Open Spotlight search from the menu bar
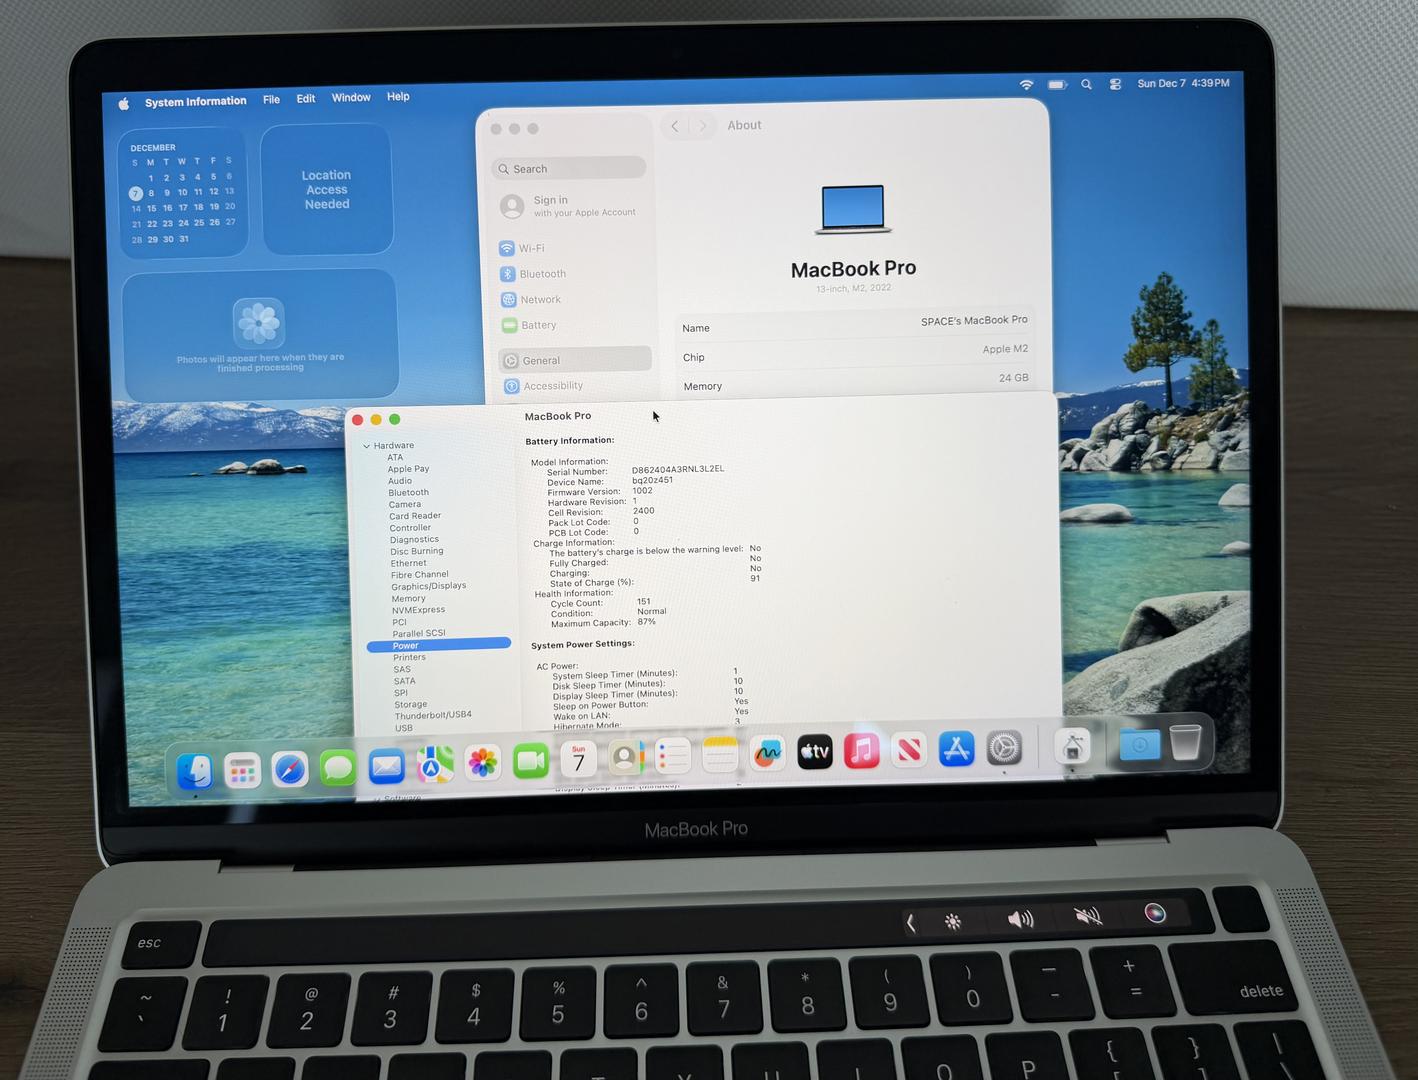The width and height of the screenshot is (1418, 1080). click(1086, 85)
